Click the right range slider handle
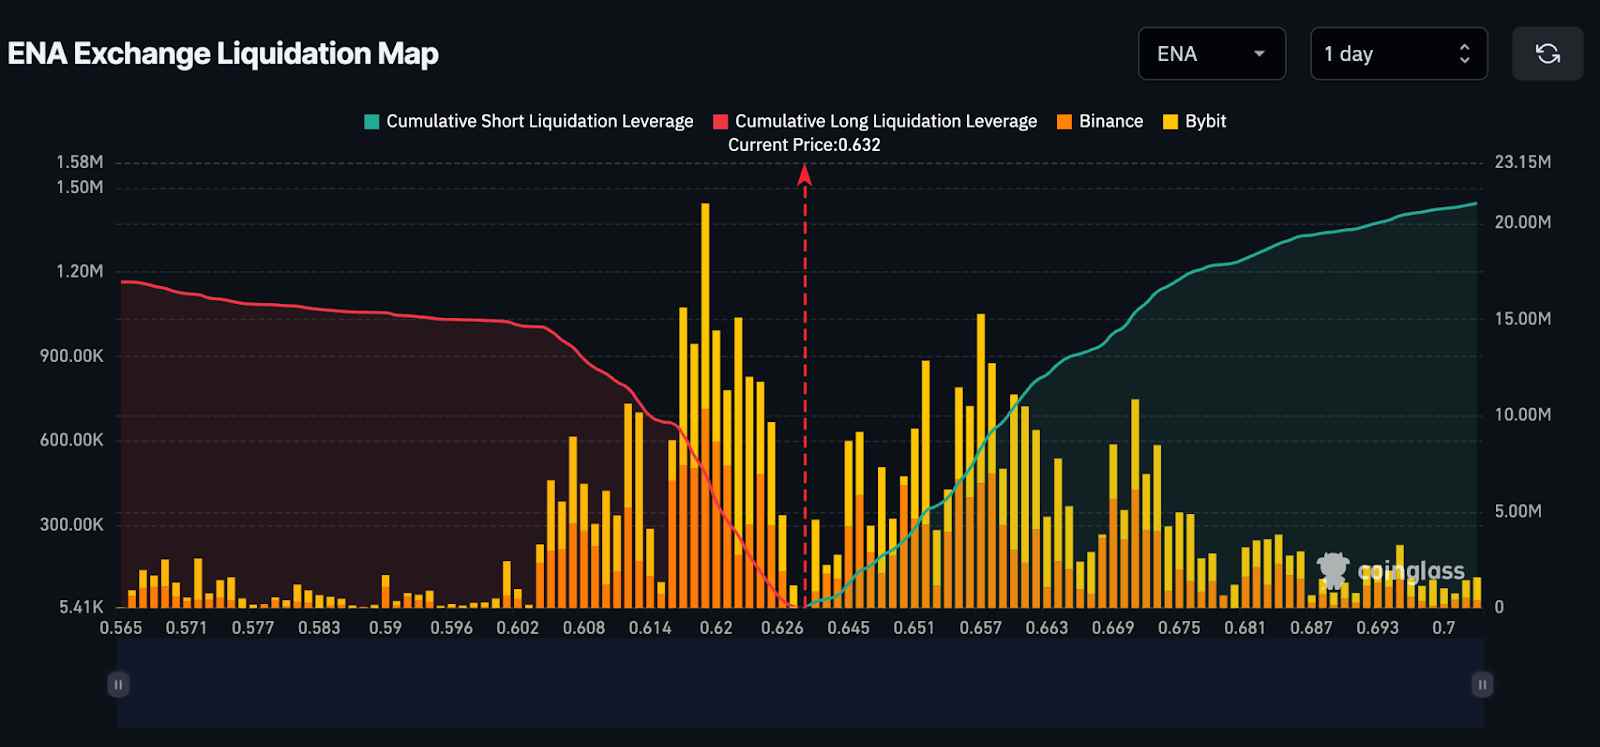Image resolution: width=1600 pixels, height=747 pixels. [1482, 685]
